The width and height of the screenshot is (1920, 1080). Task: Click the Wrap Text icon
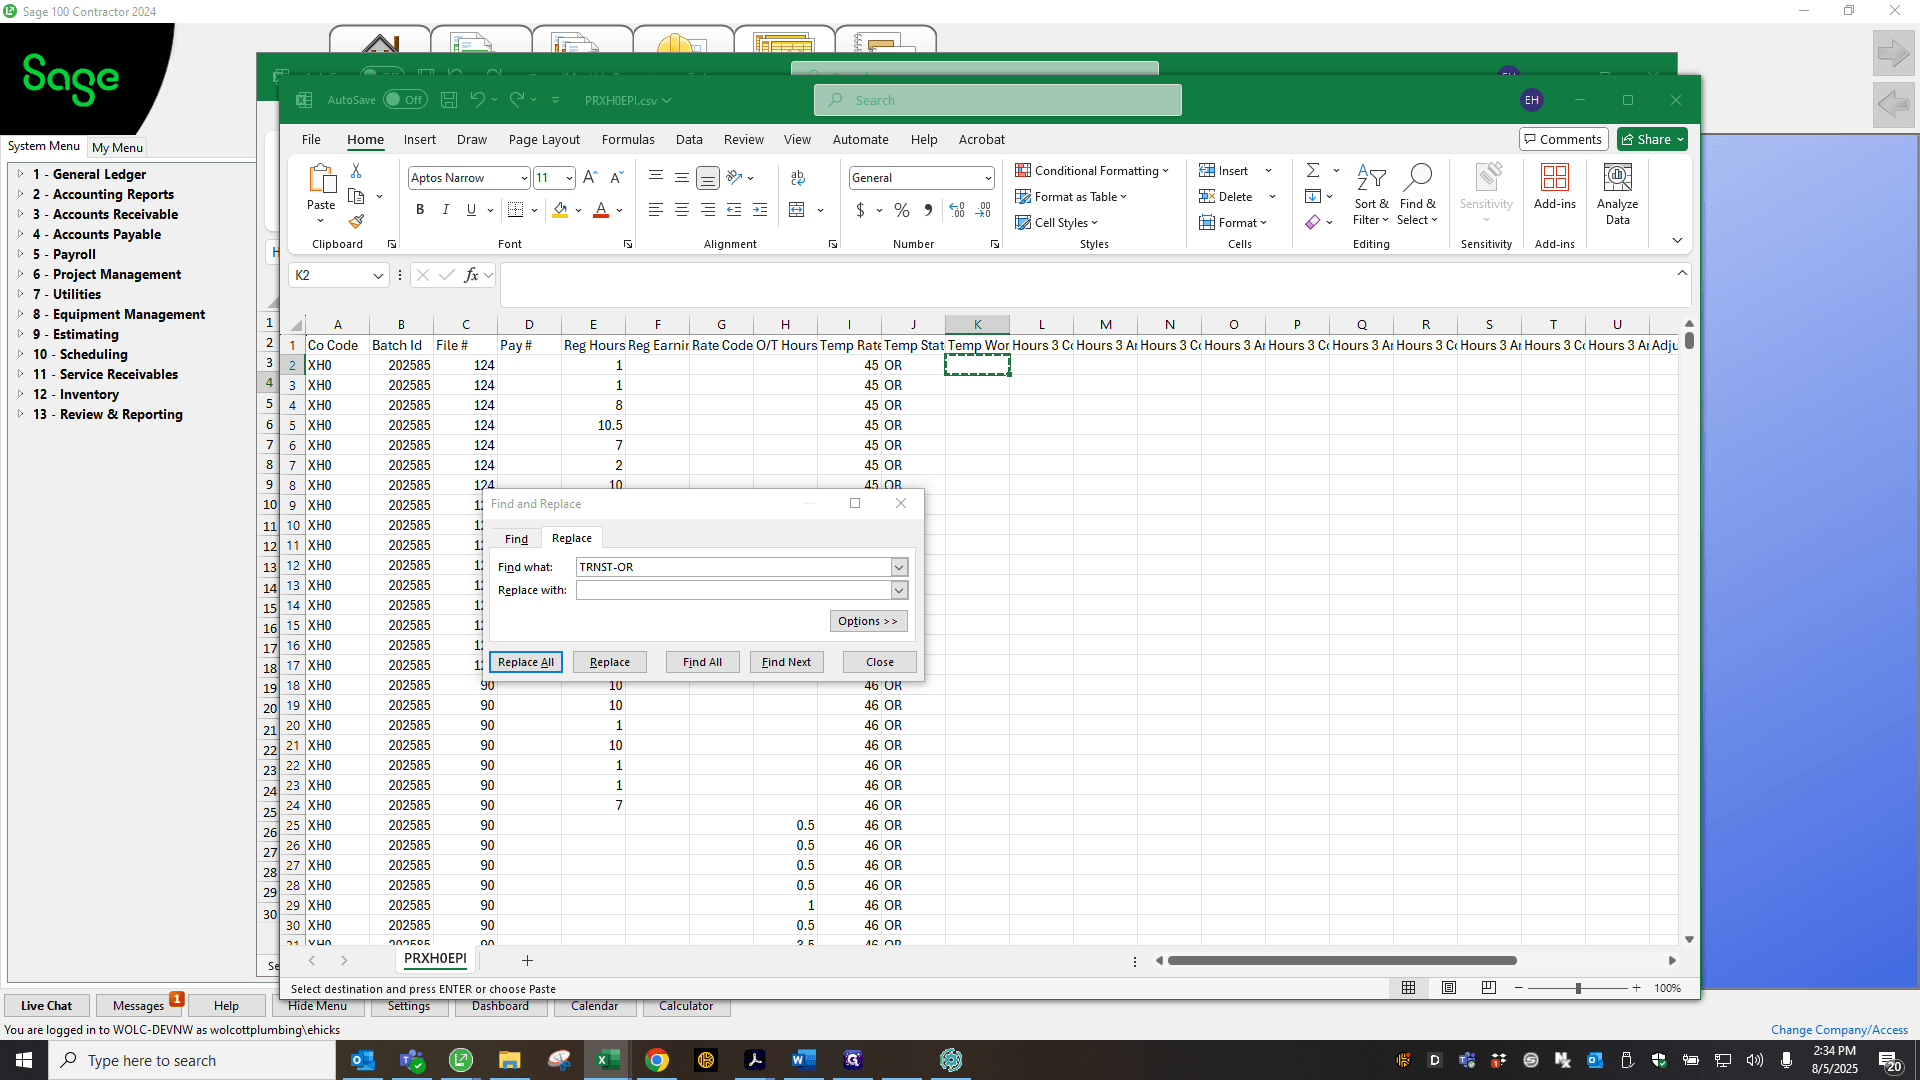pos(798,177)
